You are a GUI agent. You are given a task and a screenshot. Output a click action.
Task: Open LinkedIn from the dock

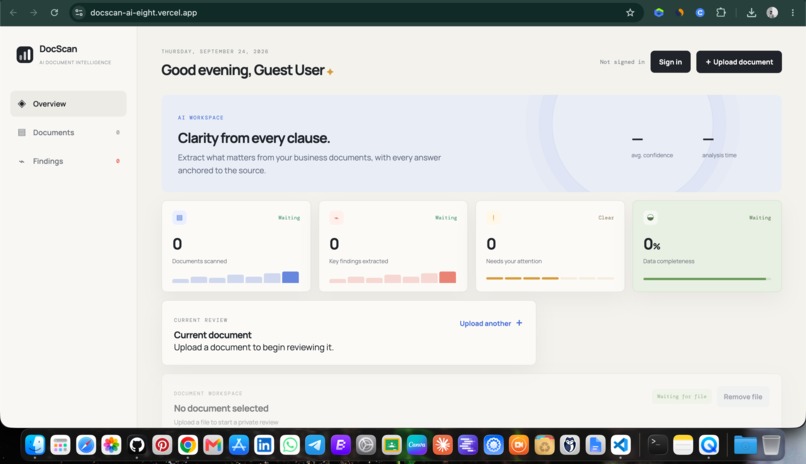pyautogui.click(x=264, y=445)
